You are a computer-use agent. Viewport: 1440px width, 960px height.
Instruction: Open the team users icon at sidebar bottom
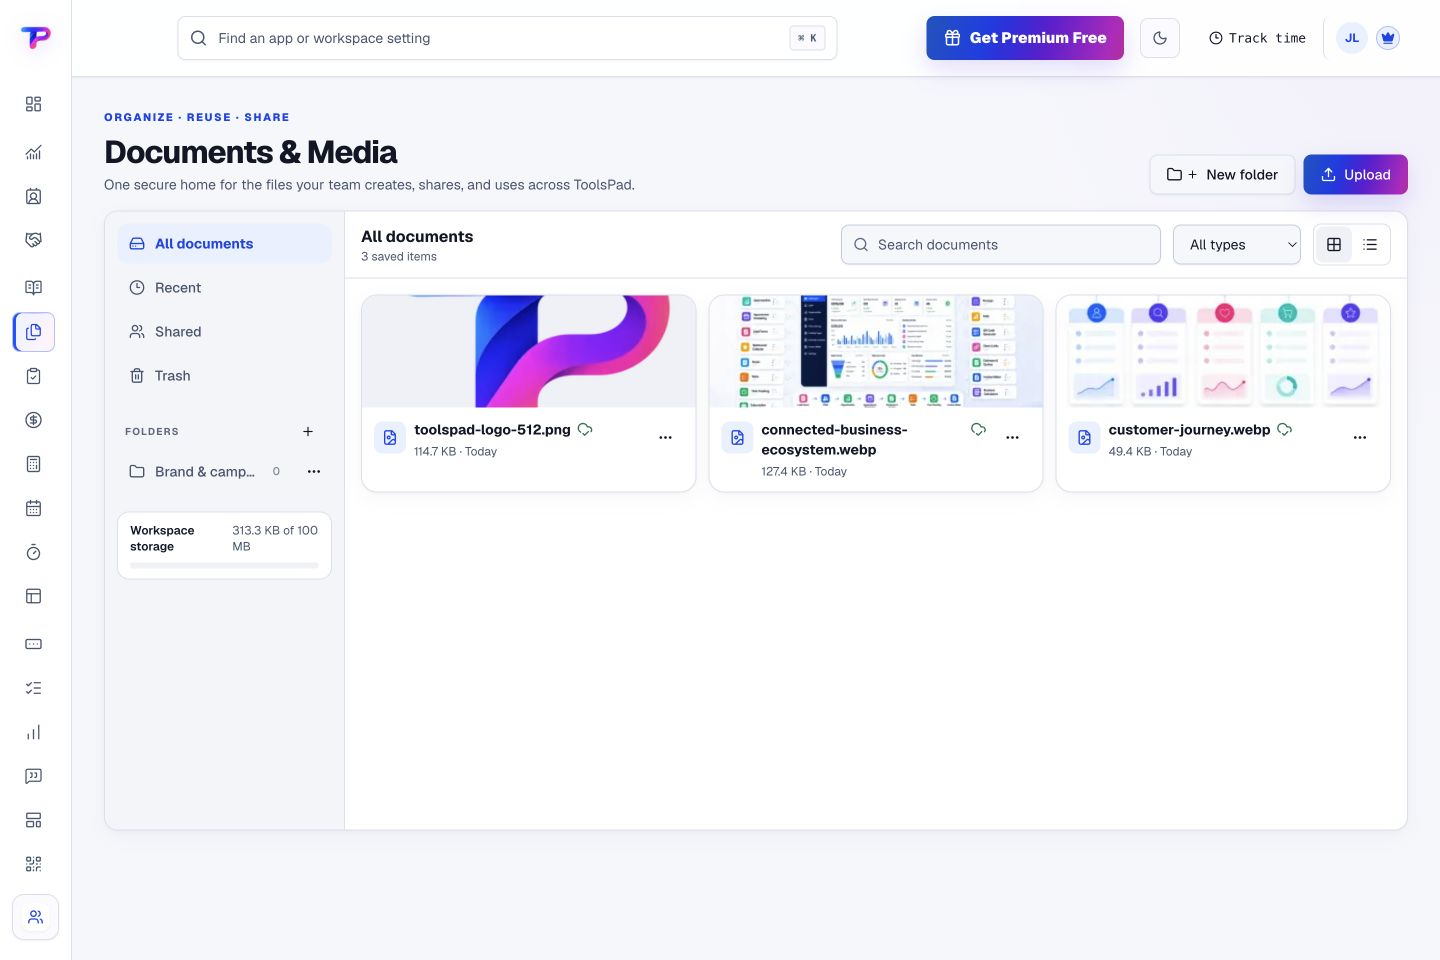tap(35, 917)
